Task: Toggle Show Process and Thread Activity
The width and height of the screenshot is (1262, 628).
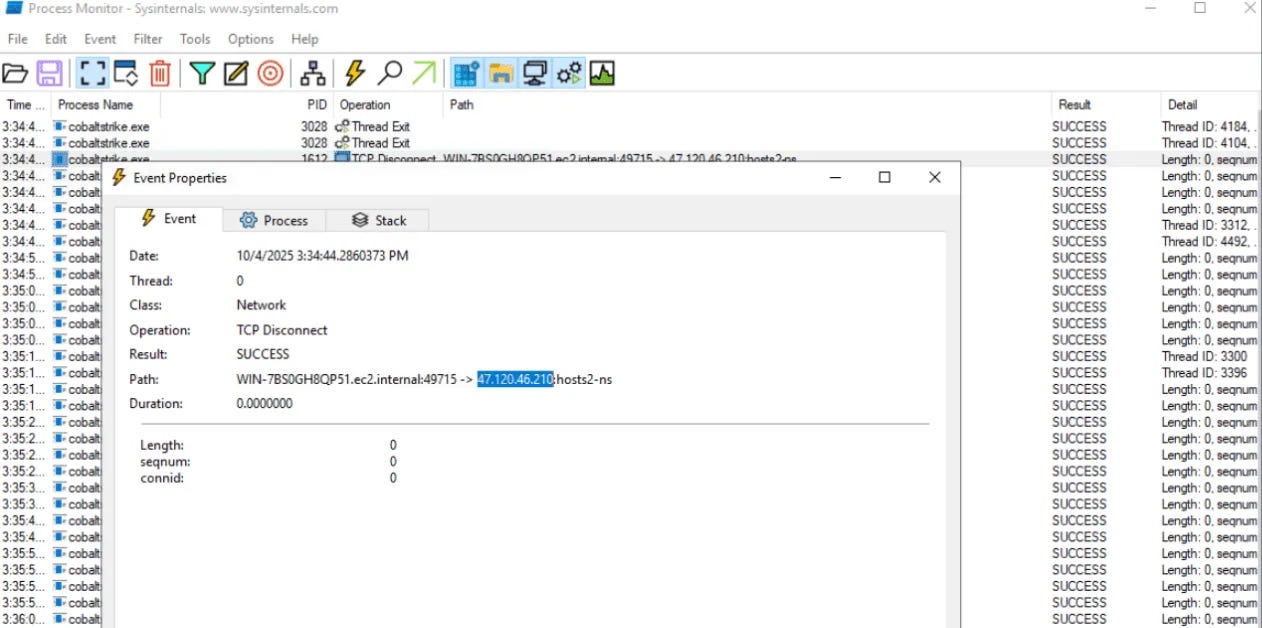Action: coord(569,73)
